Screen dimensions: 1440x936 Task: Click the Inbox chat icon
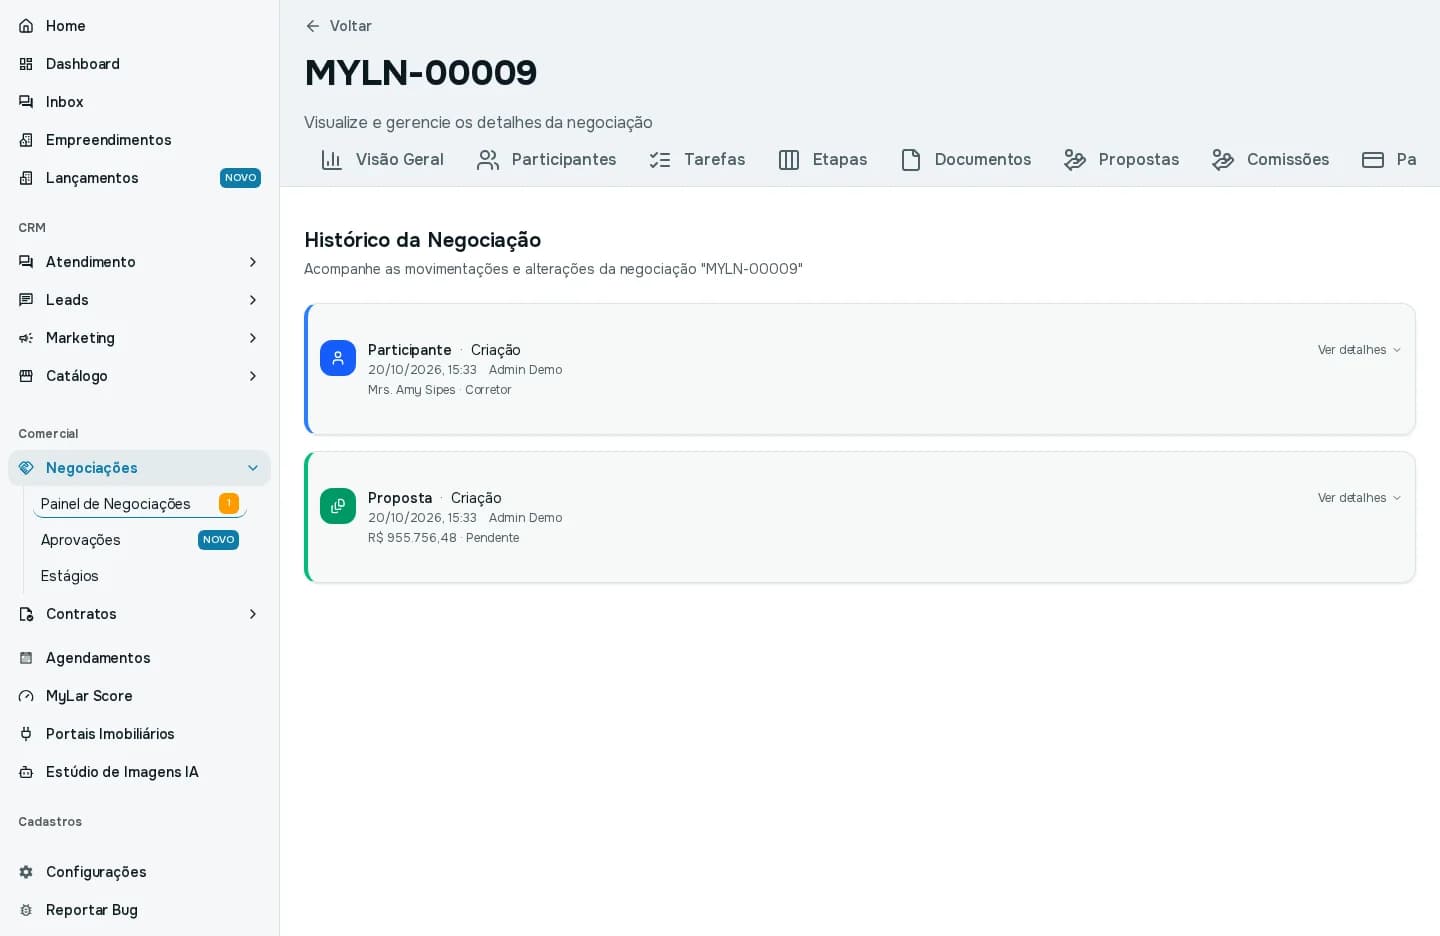(x=26, y=102)
